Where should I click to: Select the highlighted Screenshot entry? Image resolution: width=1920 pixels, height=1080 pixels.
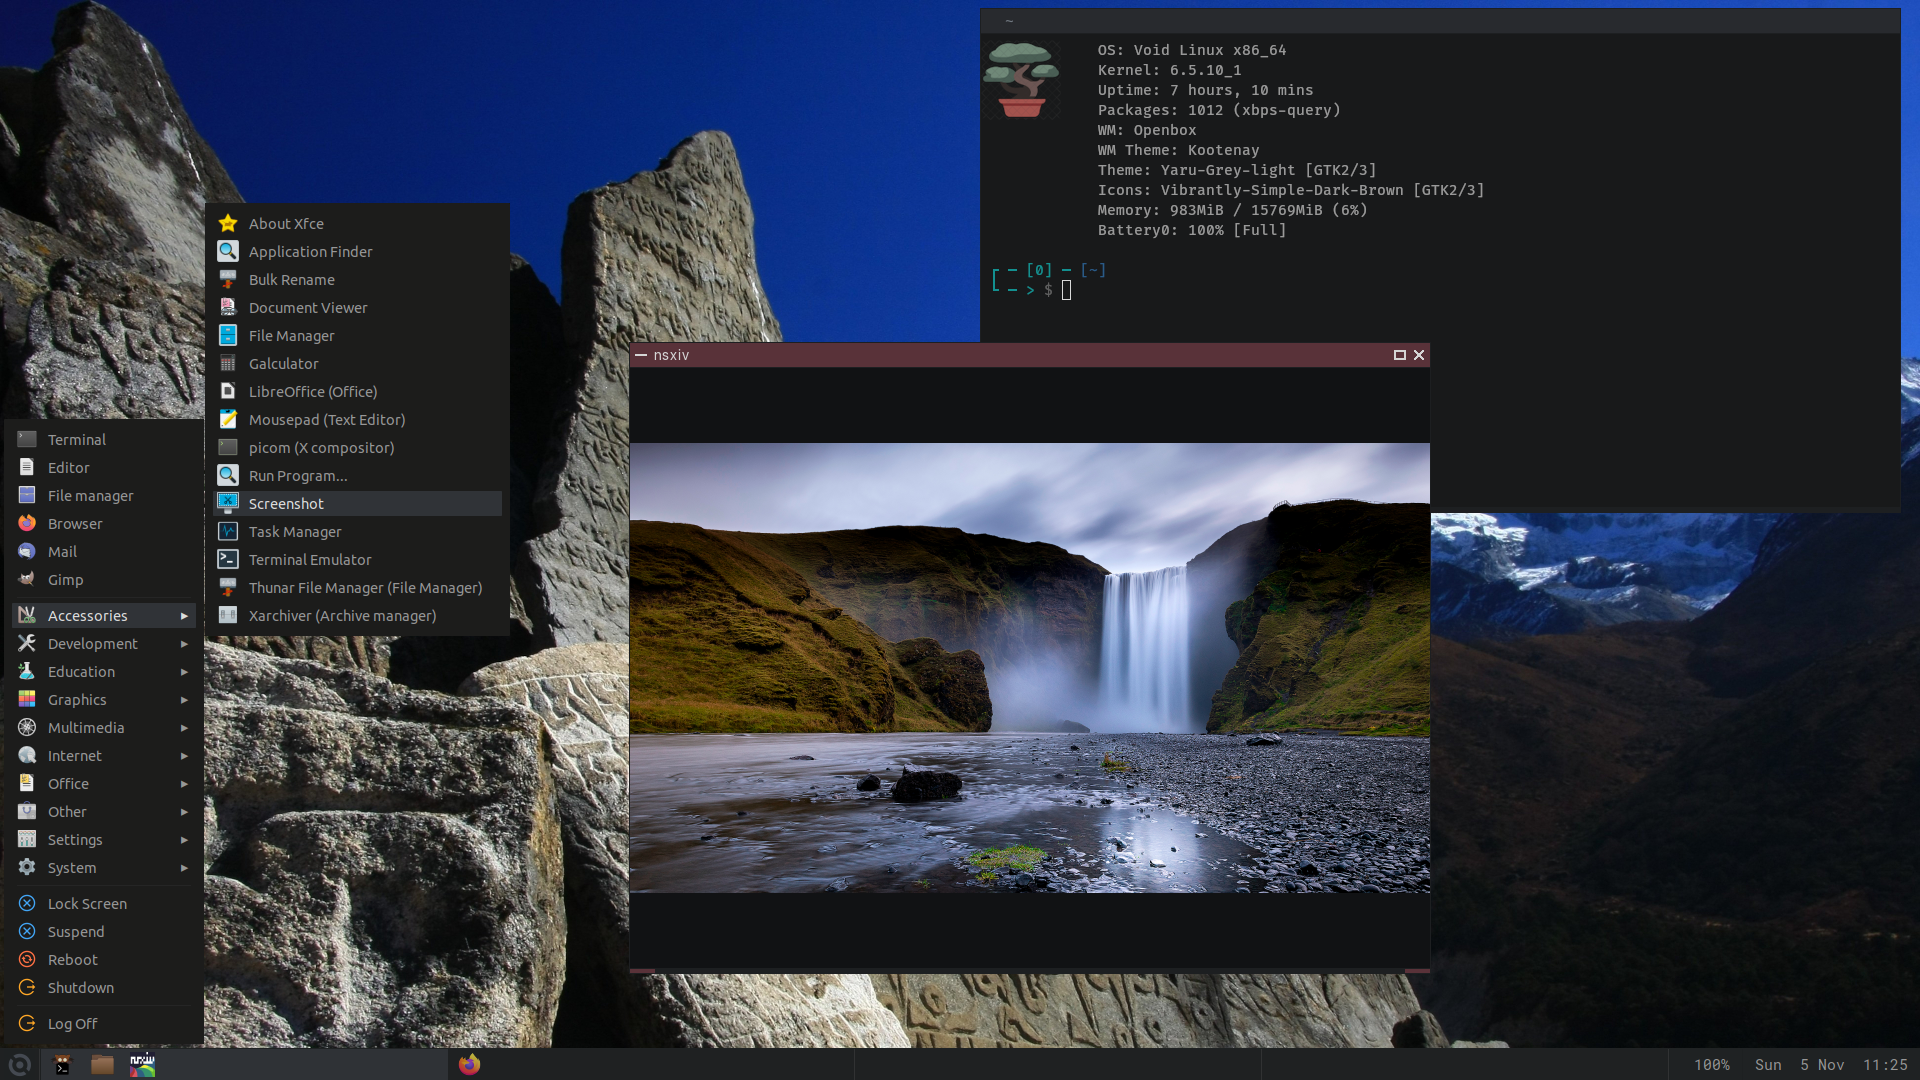click(x=358, y=504)
